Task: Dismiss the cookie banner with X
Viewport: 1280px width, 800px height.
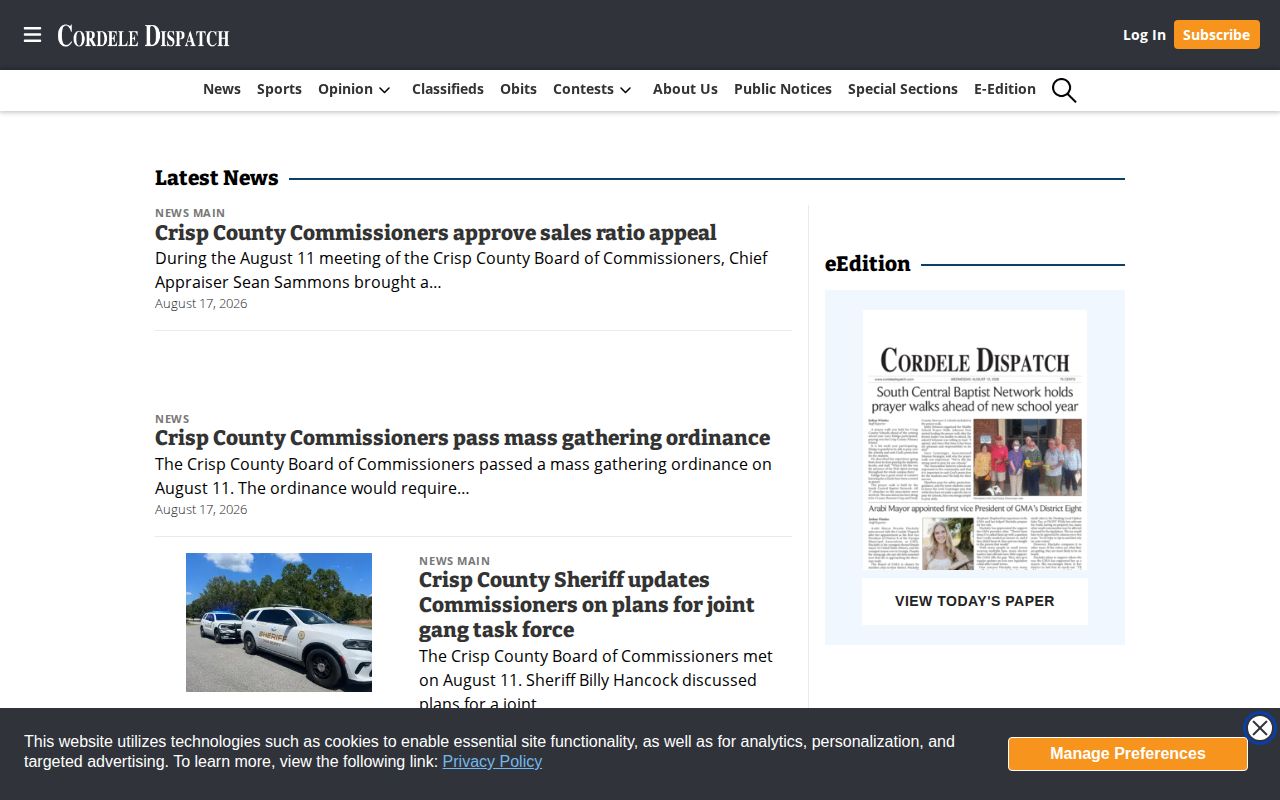Action: 1260,728
